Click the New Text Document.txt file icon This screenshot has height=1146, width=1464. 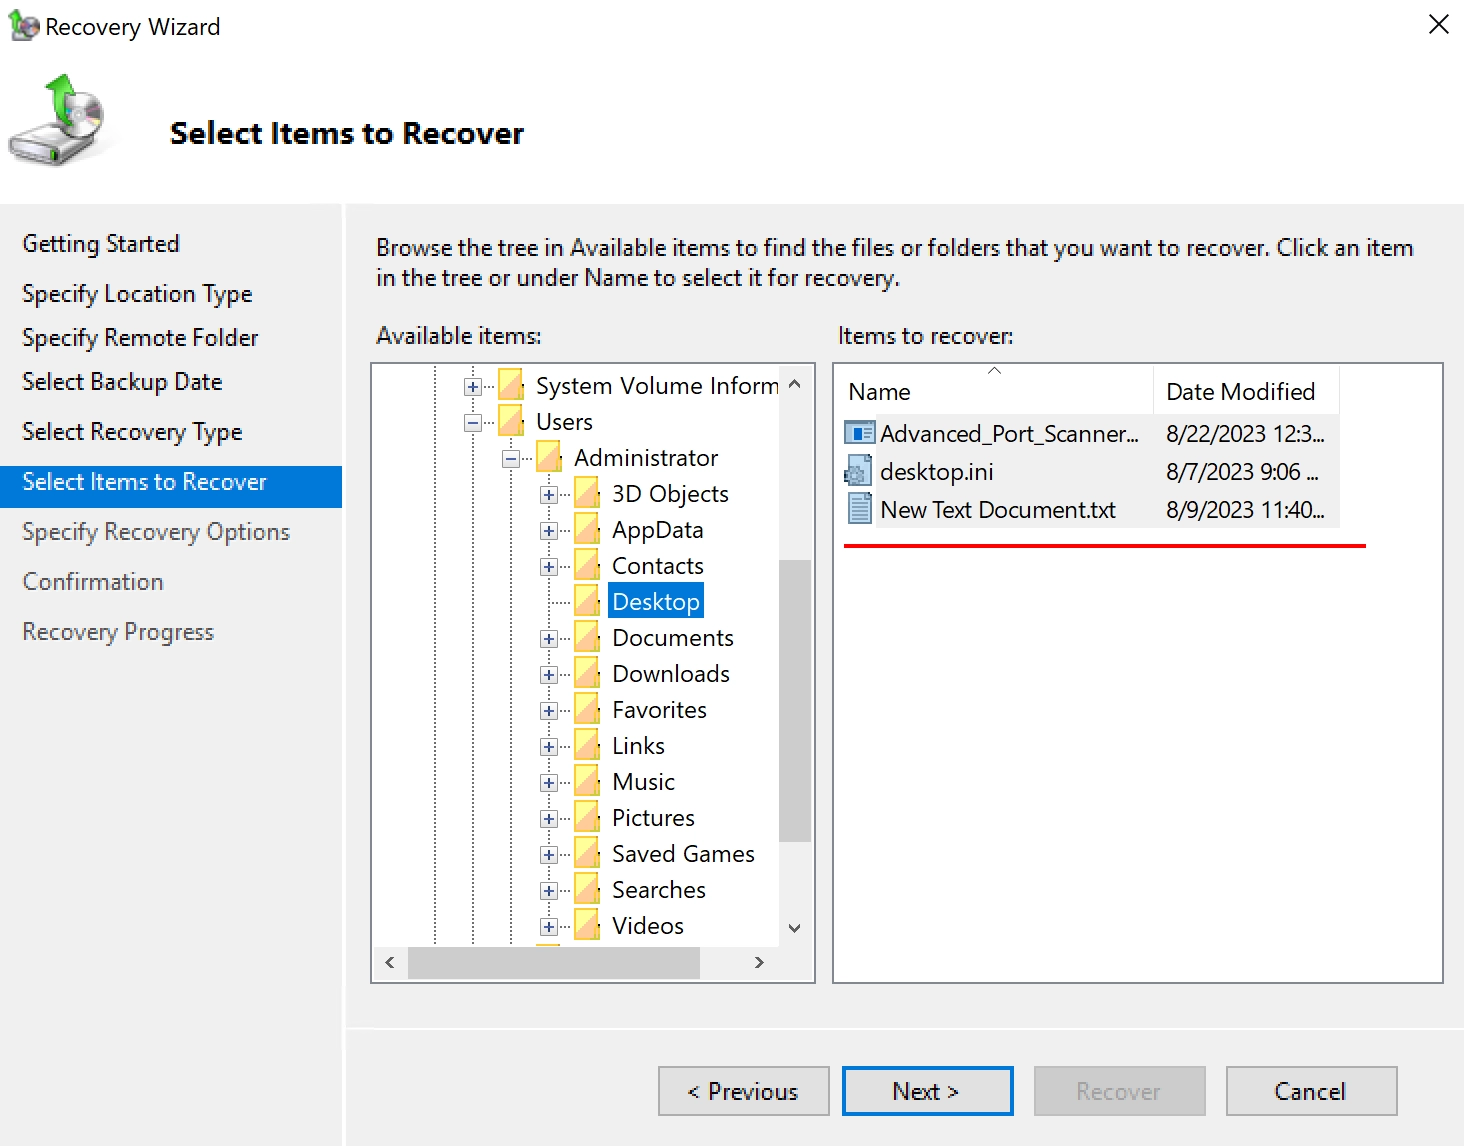pyautogui.click(x=859, y=509)
